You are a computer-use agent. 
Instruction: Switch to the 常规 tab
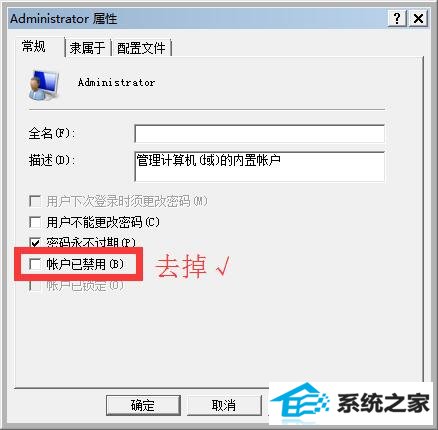tap(33, 46)
